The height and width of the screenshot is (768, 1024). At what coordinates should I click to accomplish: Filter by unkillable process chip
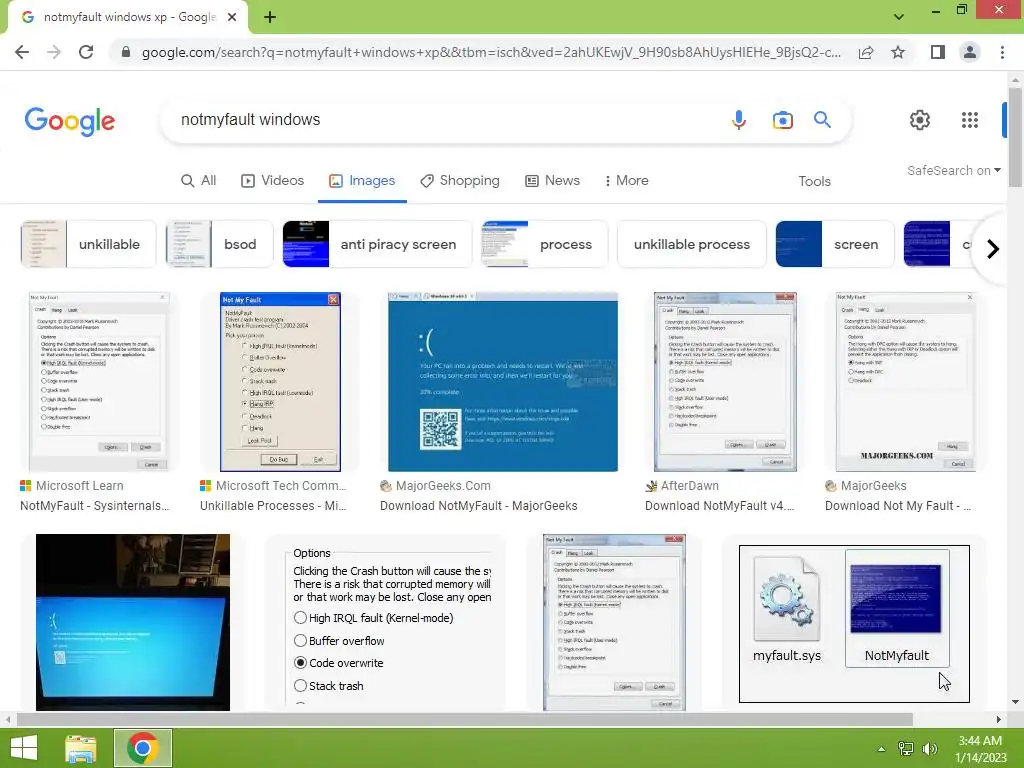(692, 244)
